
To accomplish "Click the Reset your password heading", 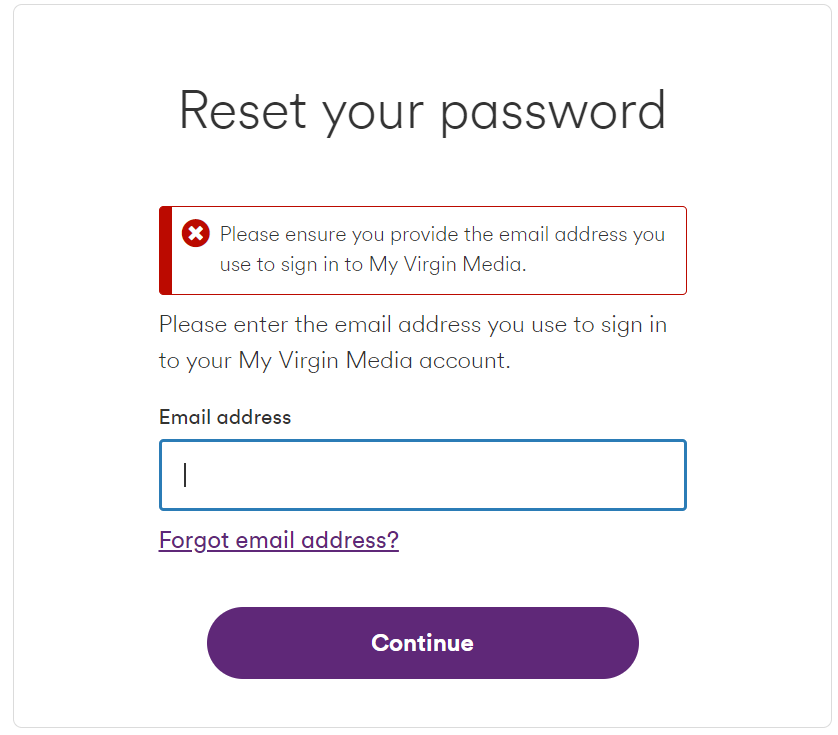I will click(422, 110).
